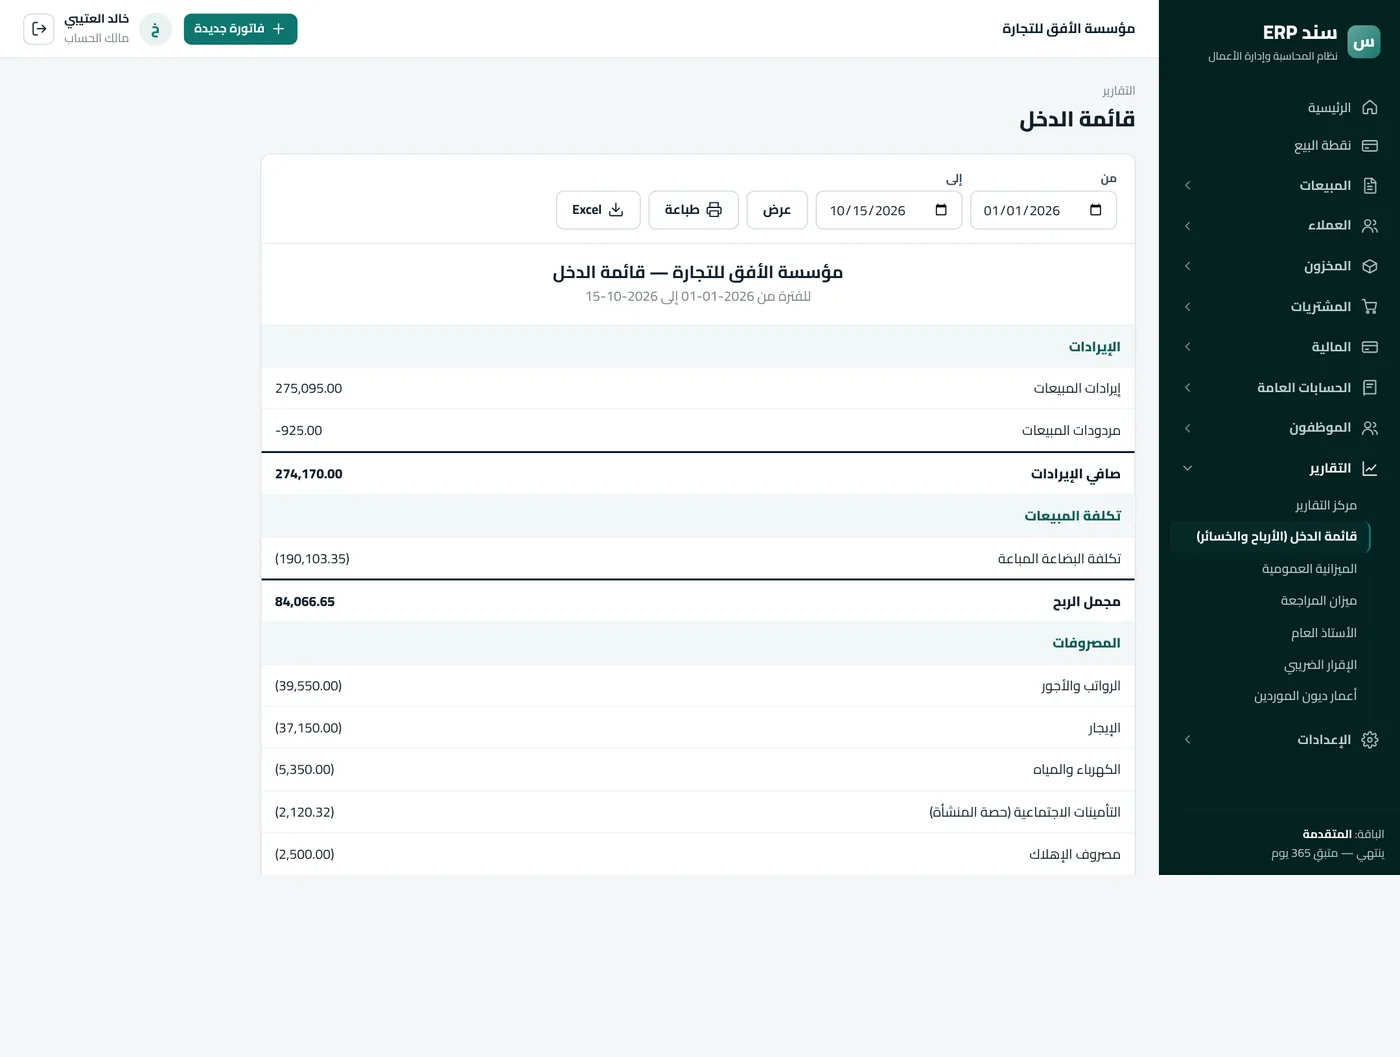Viewport: 1400px width, 1057px height.
Task: Click the المشتريات cart icon
Action: tap(1370, 307)
